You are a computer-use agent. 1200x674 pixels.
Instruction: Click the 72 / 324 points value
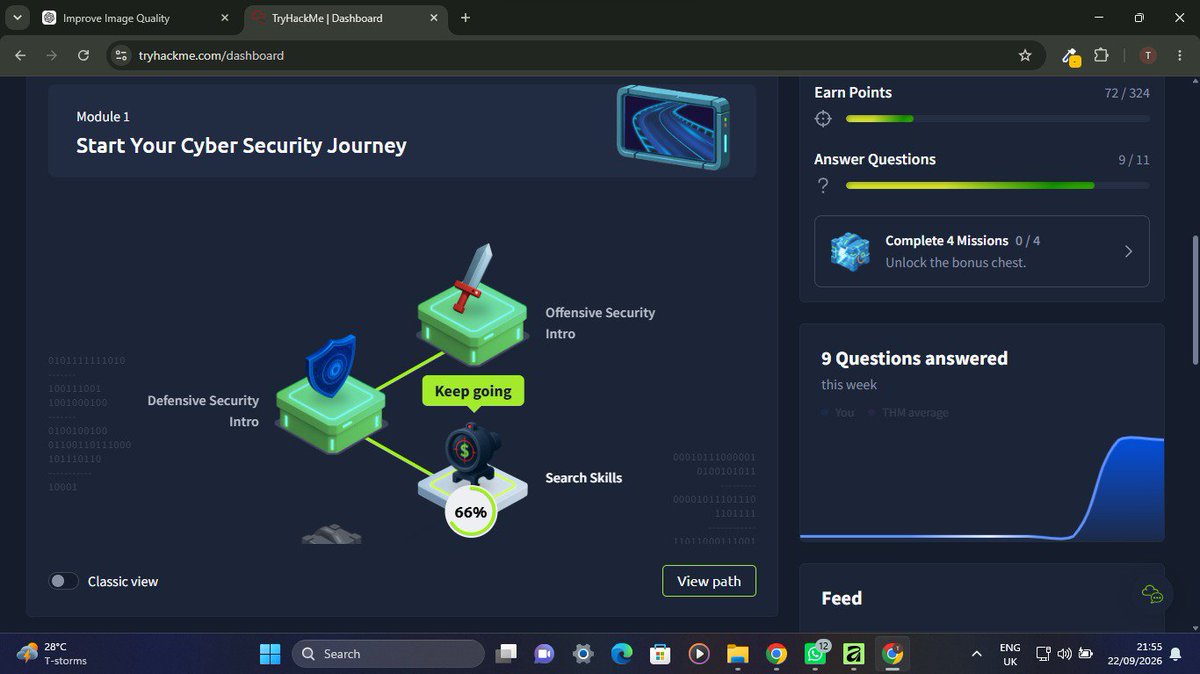tap(1127, 93)
